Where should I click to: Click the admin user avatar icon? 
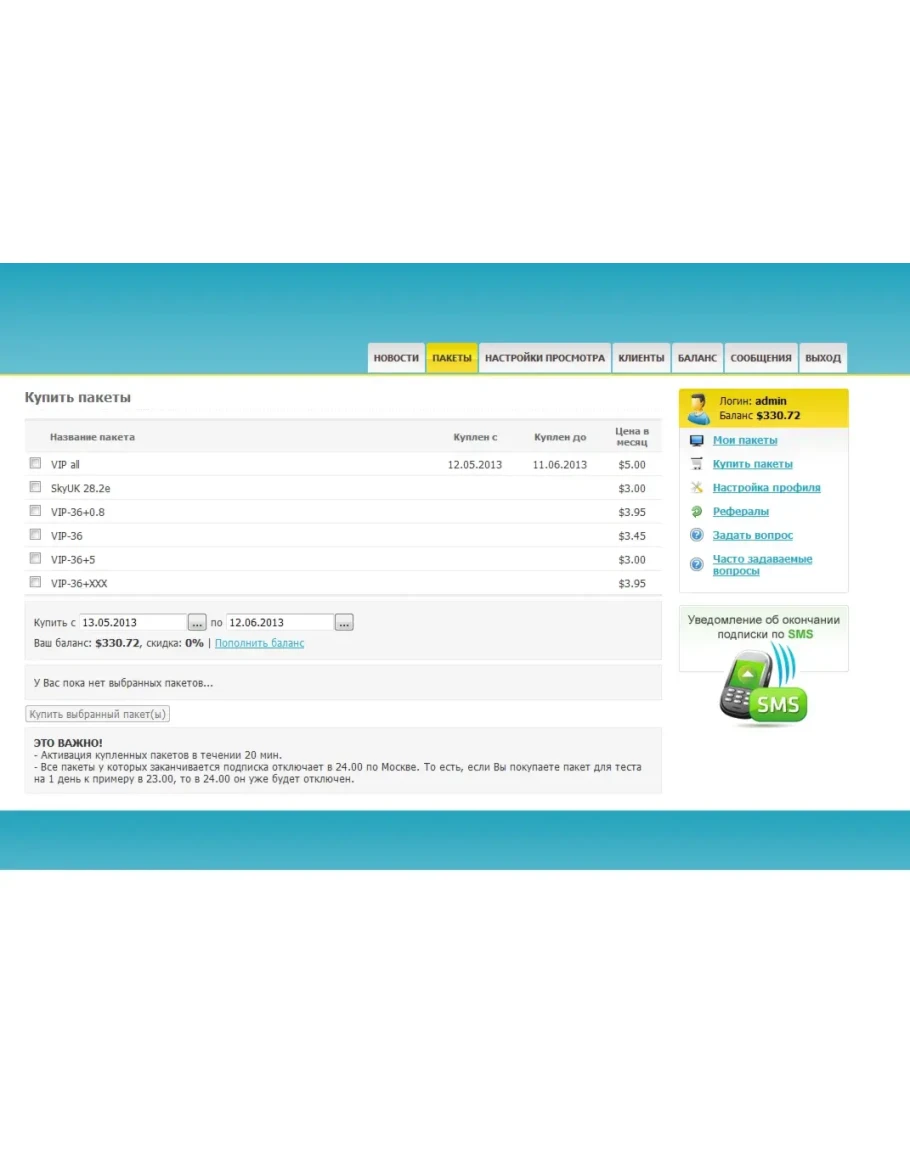point(698,408)
